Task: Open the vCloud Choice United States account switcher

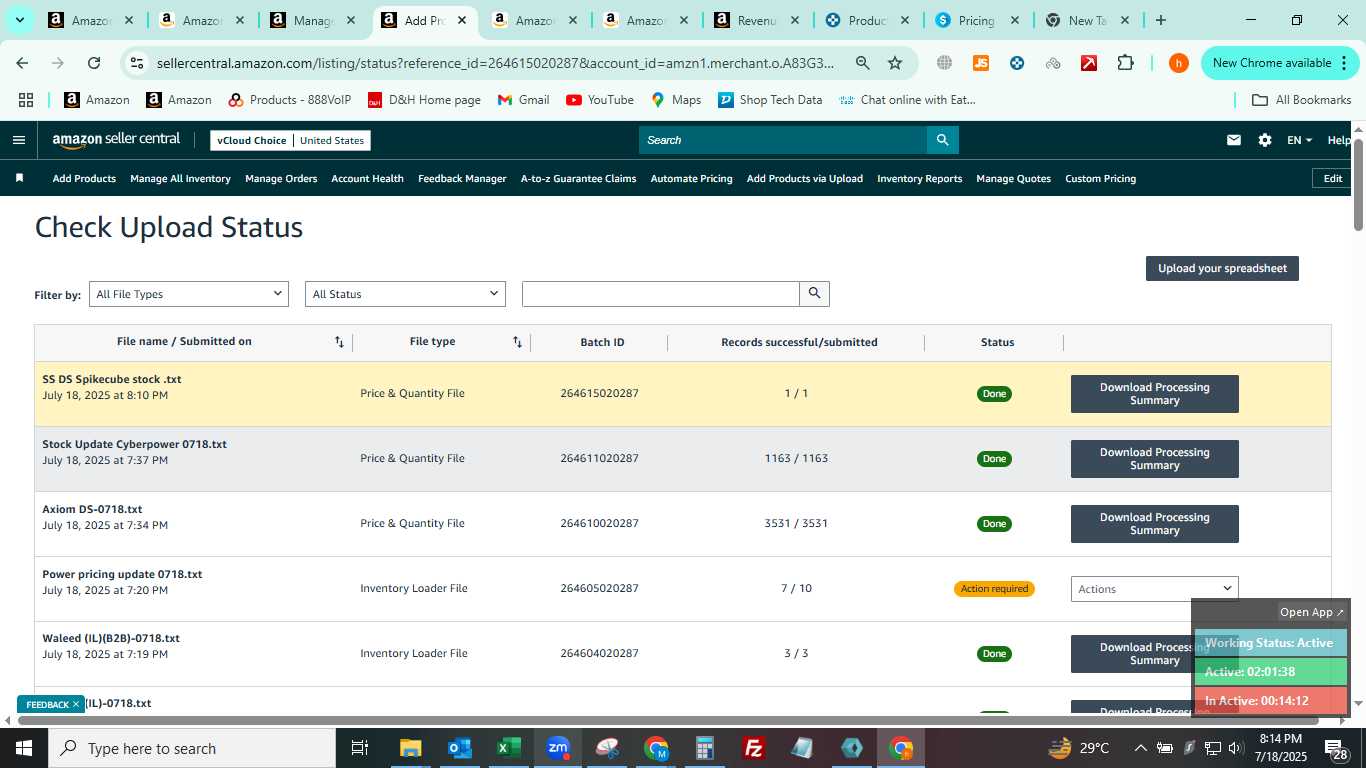Action: pyautogui.click(x=290, y=140)
